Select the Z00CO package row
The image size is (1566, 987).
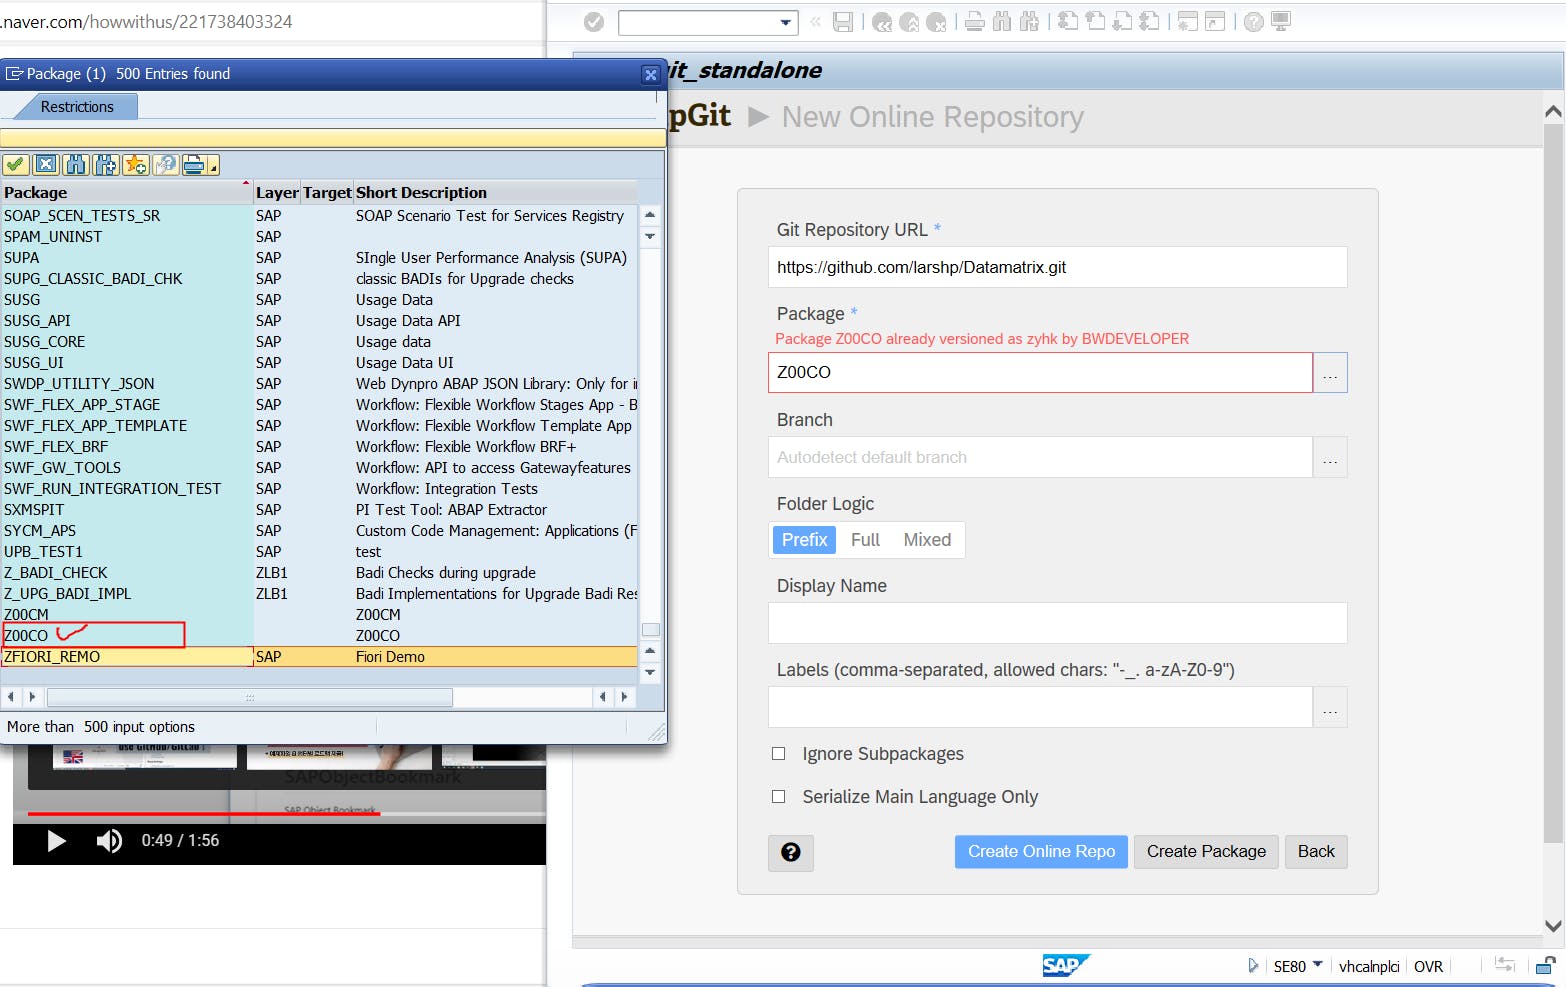[320, 636]
